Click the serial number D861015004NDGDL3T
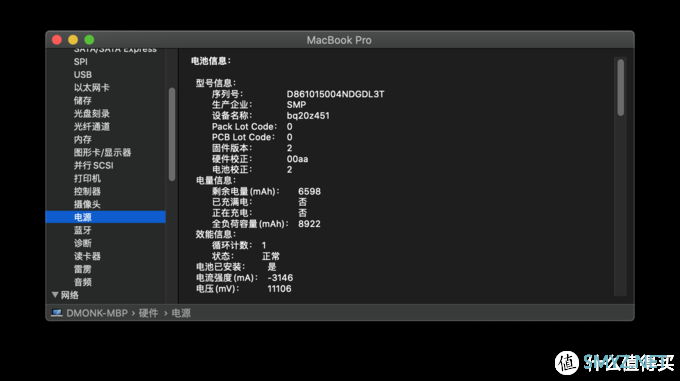This screenshot has width=680, height=381. pyautogui.click(x=335, y=94)
